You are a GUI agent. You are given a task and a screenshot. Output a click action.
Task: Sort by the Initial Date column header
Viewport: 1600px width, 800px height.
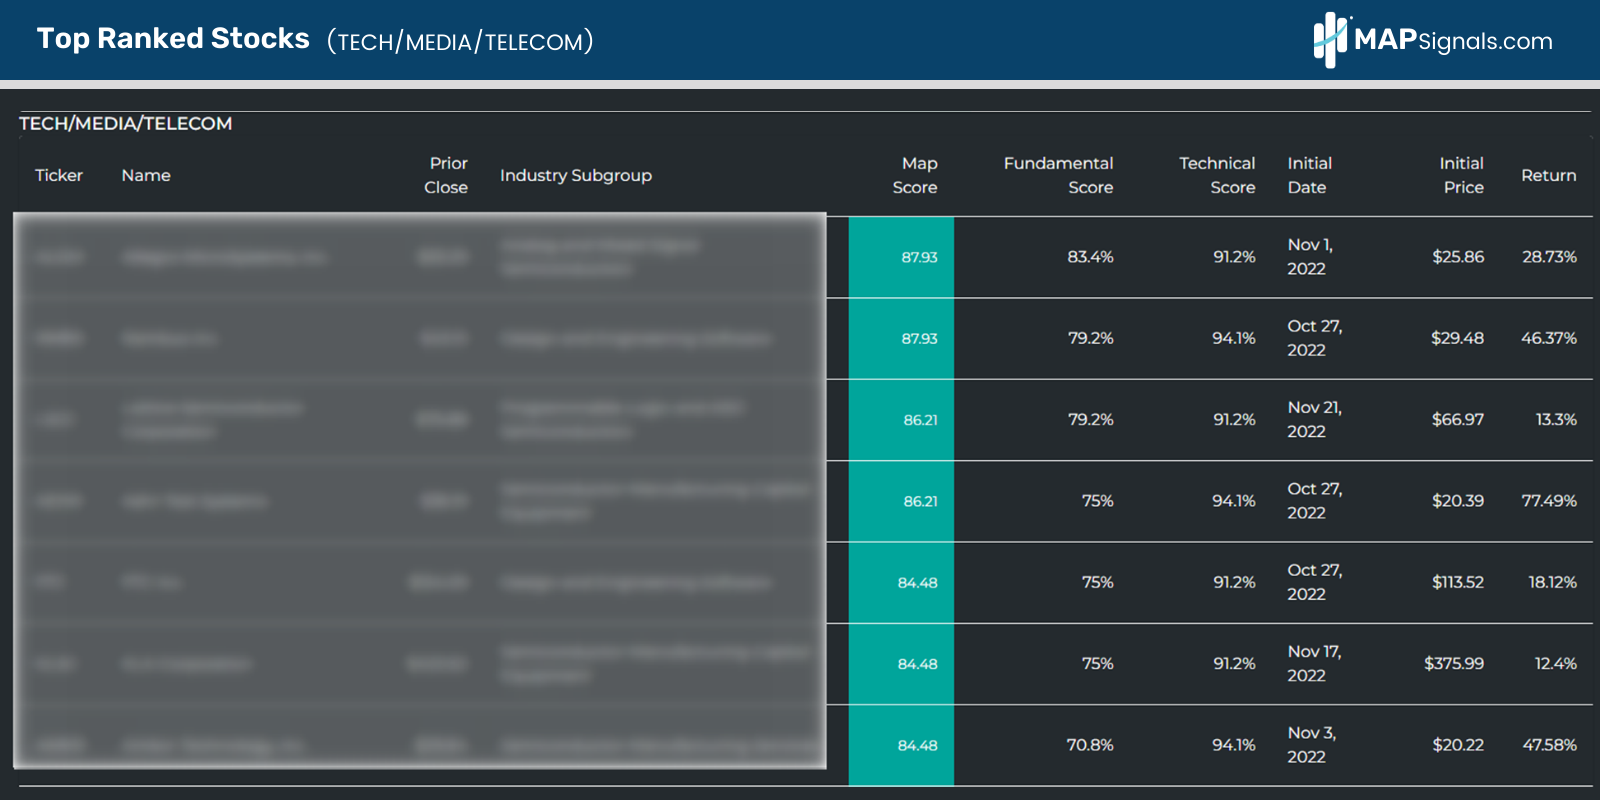coord(1310,175)
